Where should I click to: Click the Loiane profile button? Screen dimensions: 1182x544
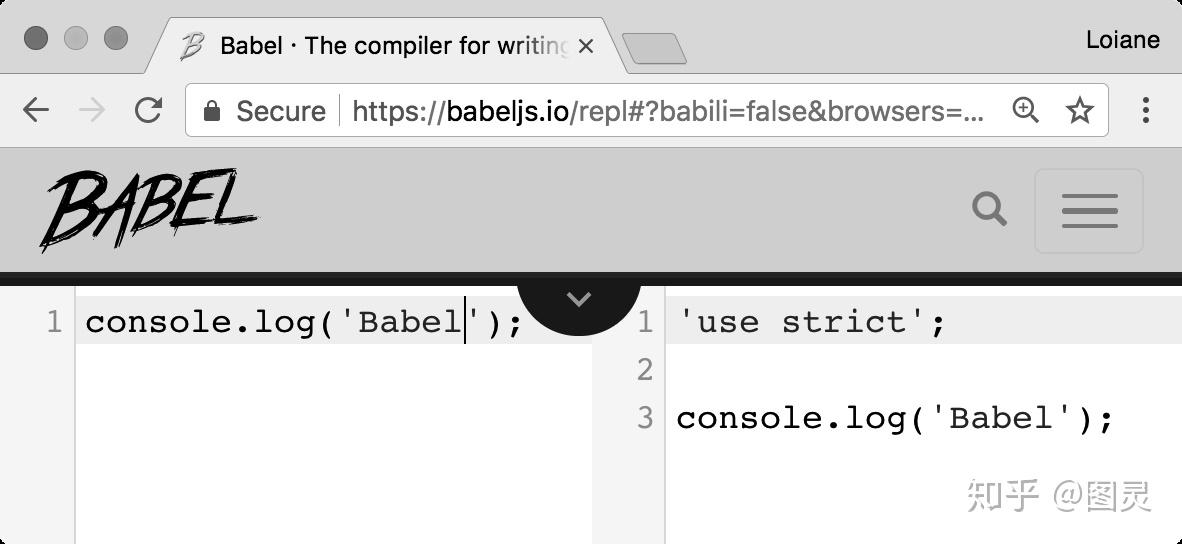(x=1122, y=40)
